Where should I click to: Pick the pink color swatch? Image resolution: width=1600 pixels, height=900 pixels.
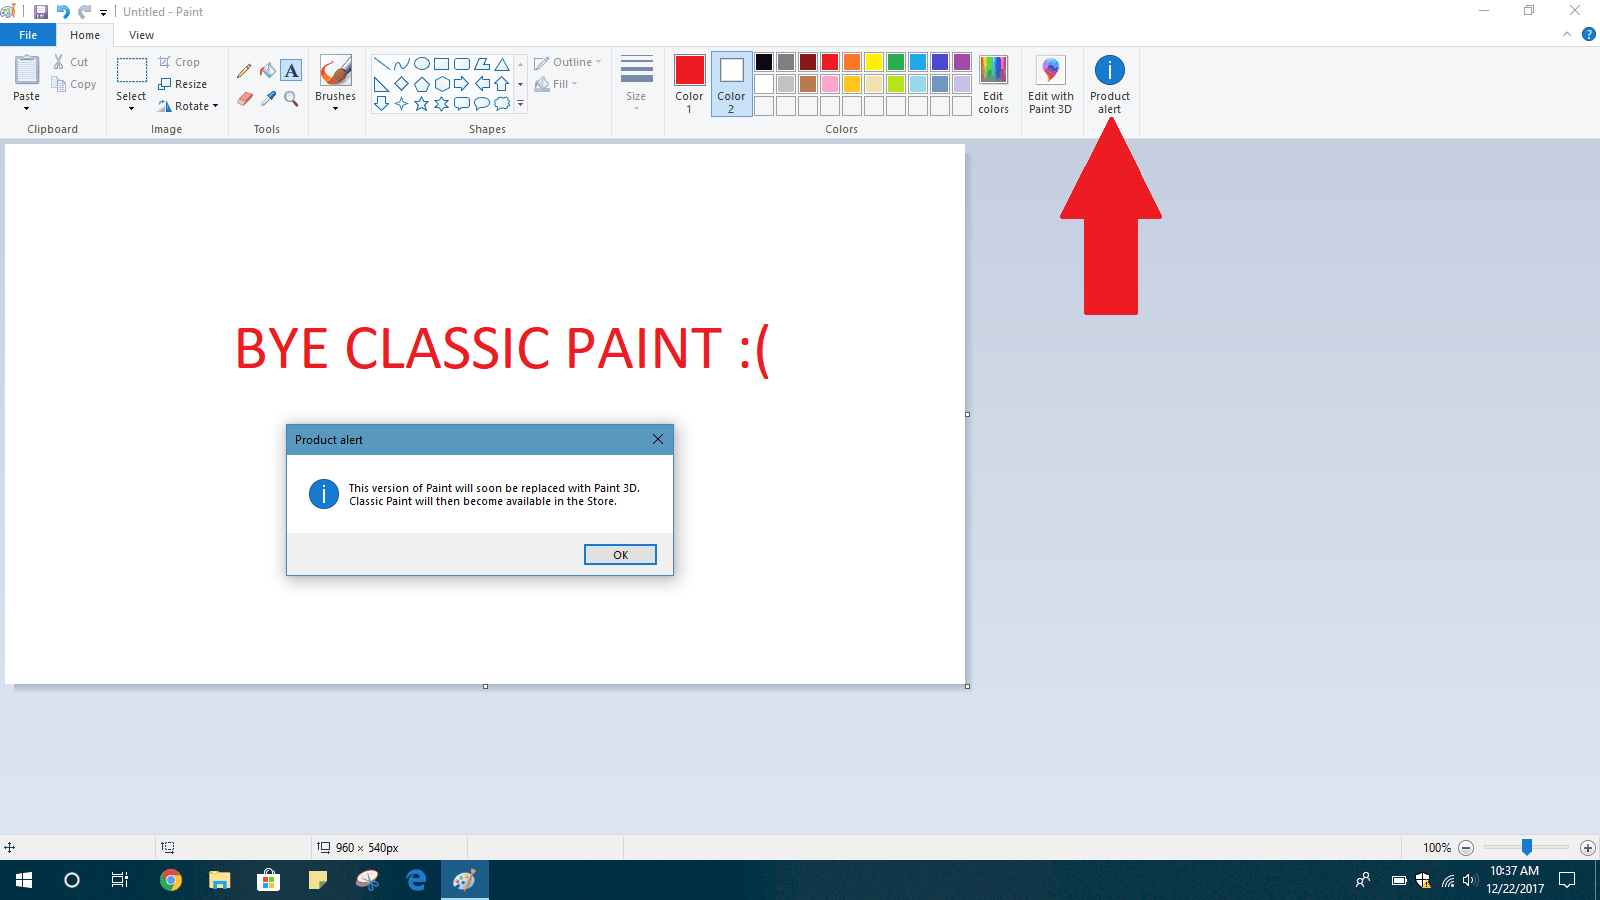coord(830,84)
